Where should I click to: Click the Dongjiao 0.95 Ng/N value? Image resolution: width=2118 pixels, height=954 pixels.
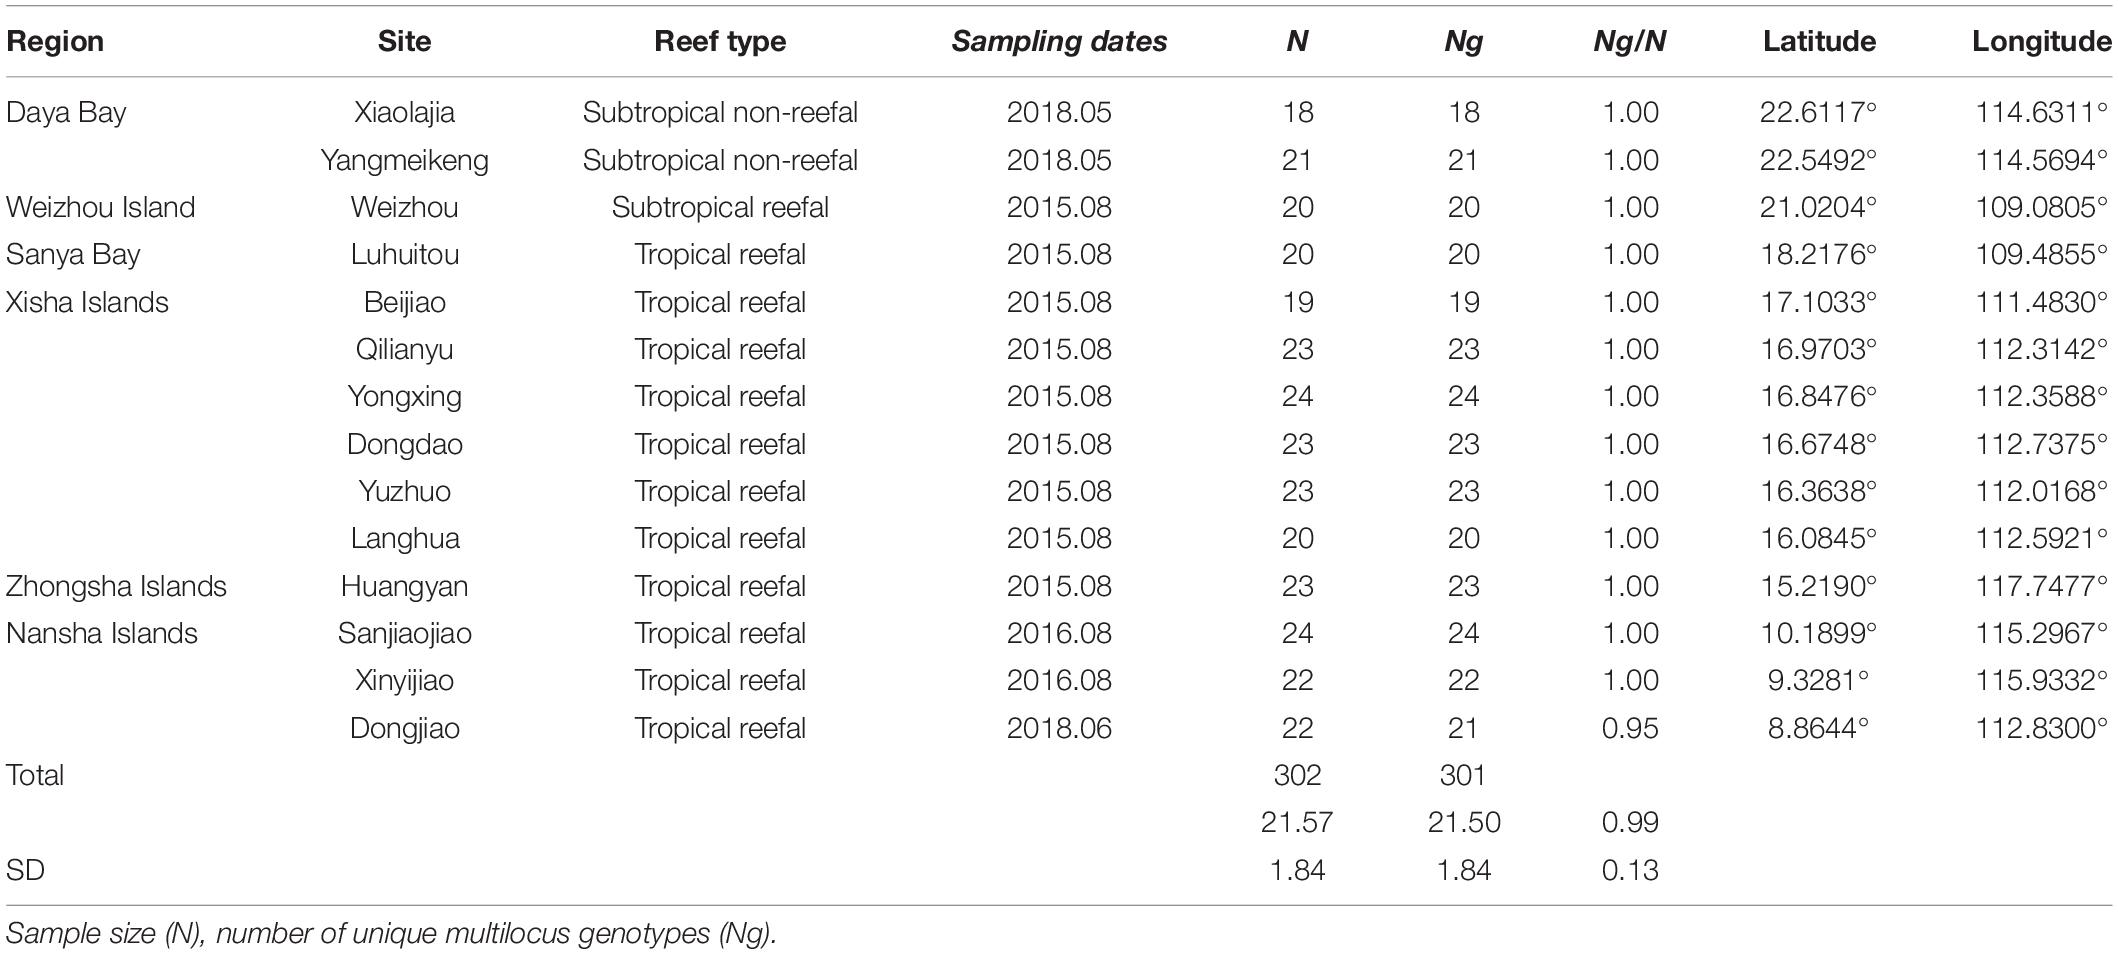(x=1630, y=728)
